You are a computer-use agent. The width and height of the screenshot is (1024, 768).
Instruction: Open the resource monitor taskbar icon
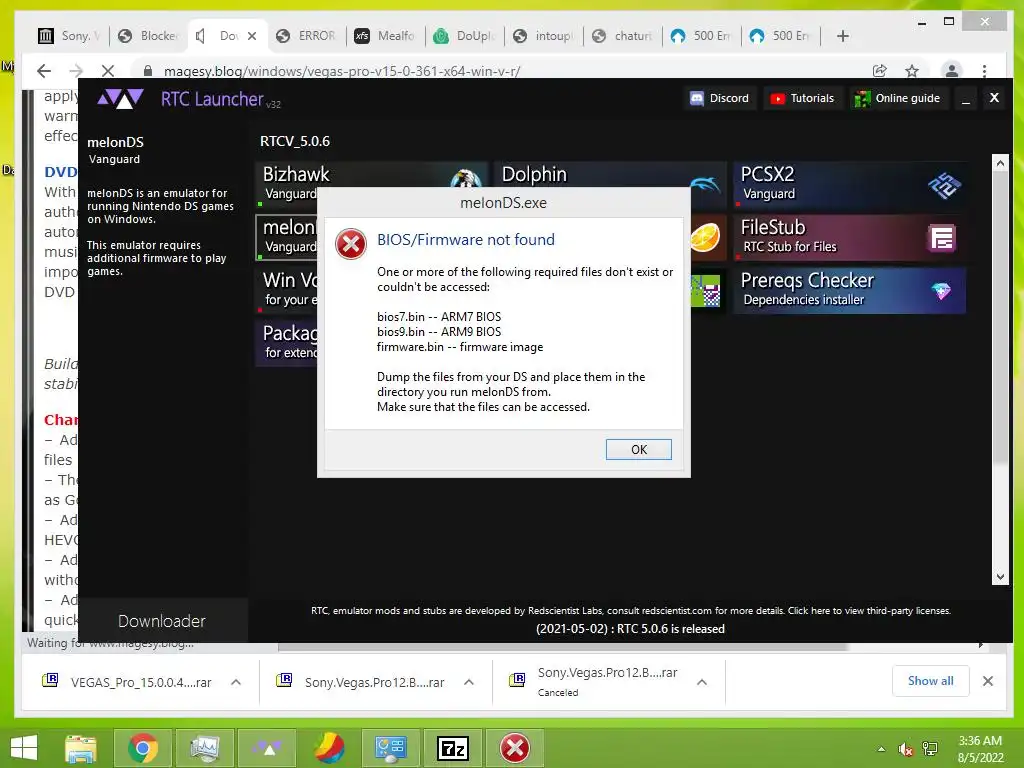click(x=204, y=748)
